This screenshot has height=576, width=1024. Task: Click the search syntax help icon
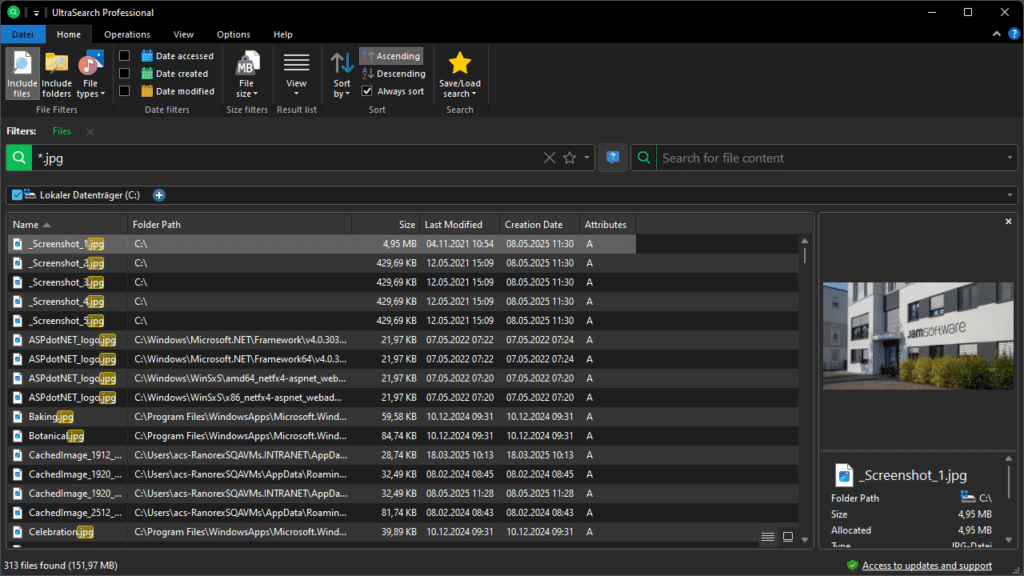613,158
